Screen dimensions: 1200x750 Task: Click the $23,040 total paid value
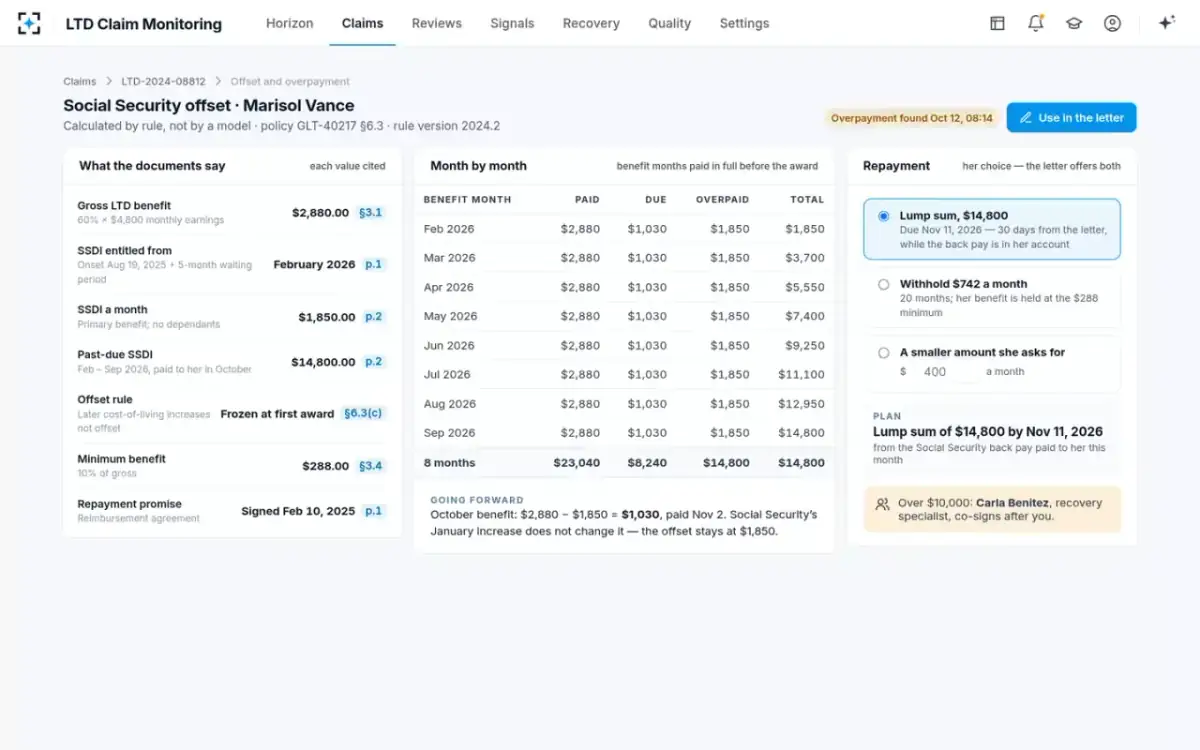(577, 463)
